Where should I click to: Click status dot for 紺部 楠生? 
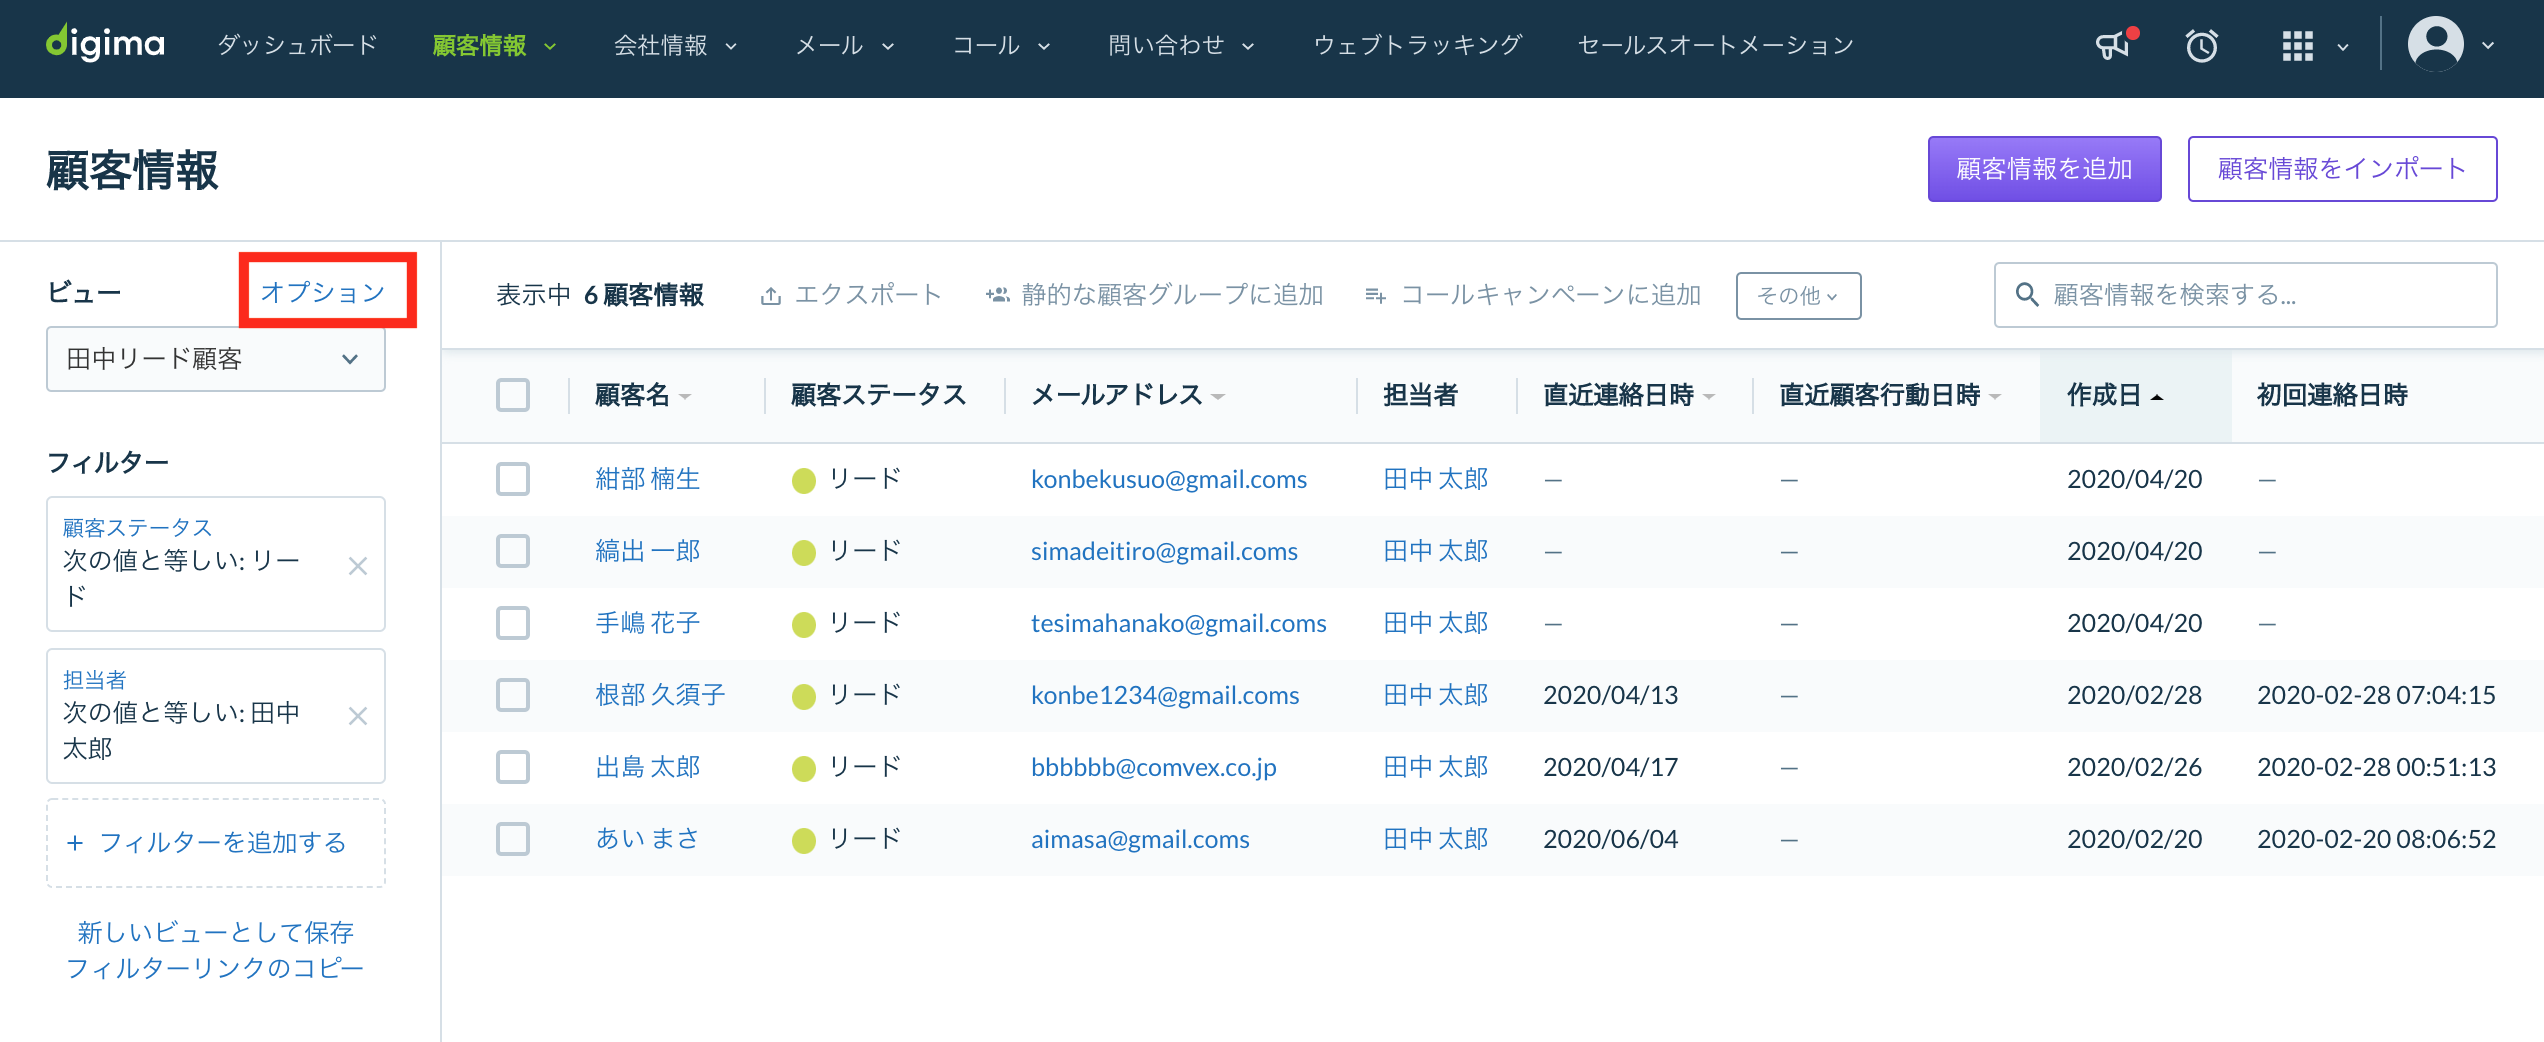point(803,481)
